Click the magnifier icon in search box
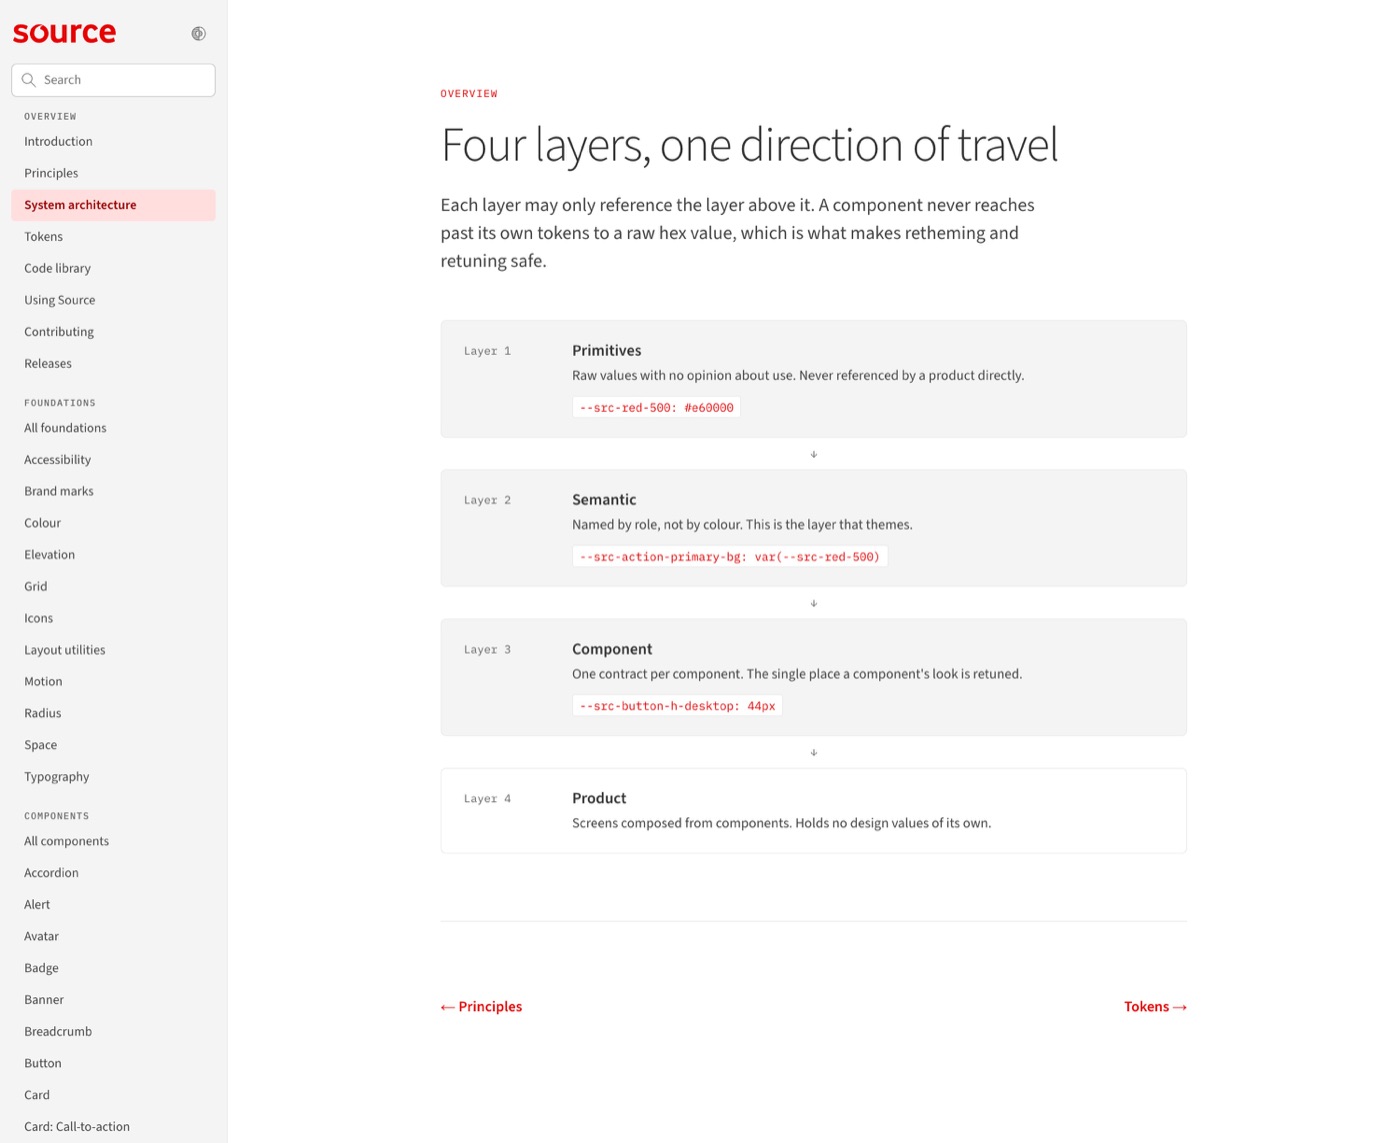Viewport: 1400px width, 1143px height. [29, 80]
